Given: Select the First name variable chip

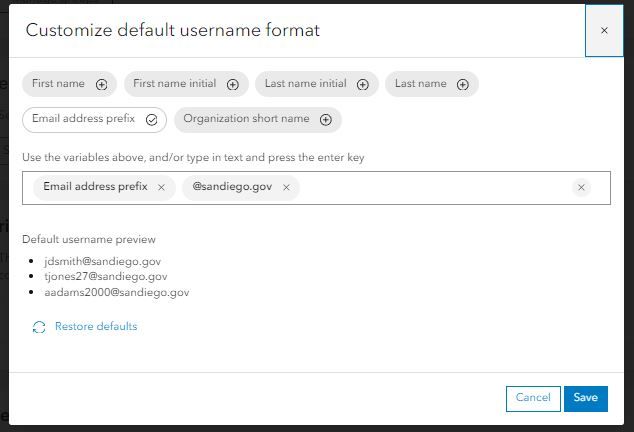Looking at the screenshot, I should [69, 84].
